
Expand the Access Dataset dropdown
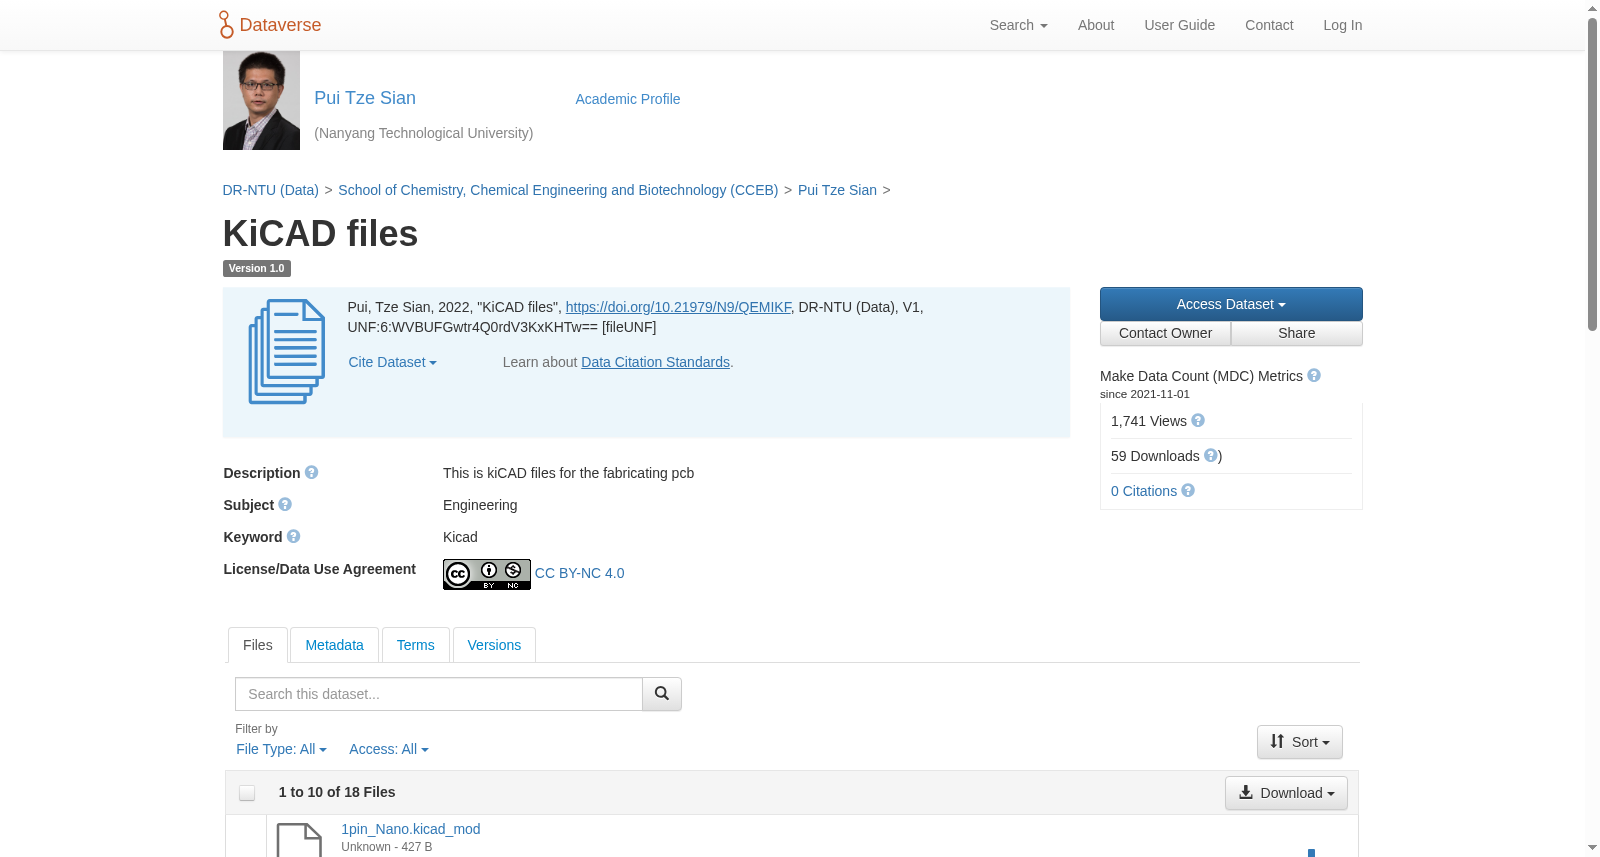point(1231,304)
